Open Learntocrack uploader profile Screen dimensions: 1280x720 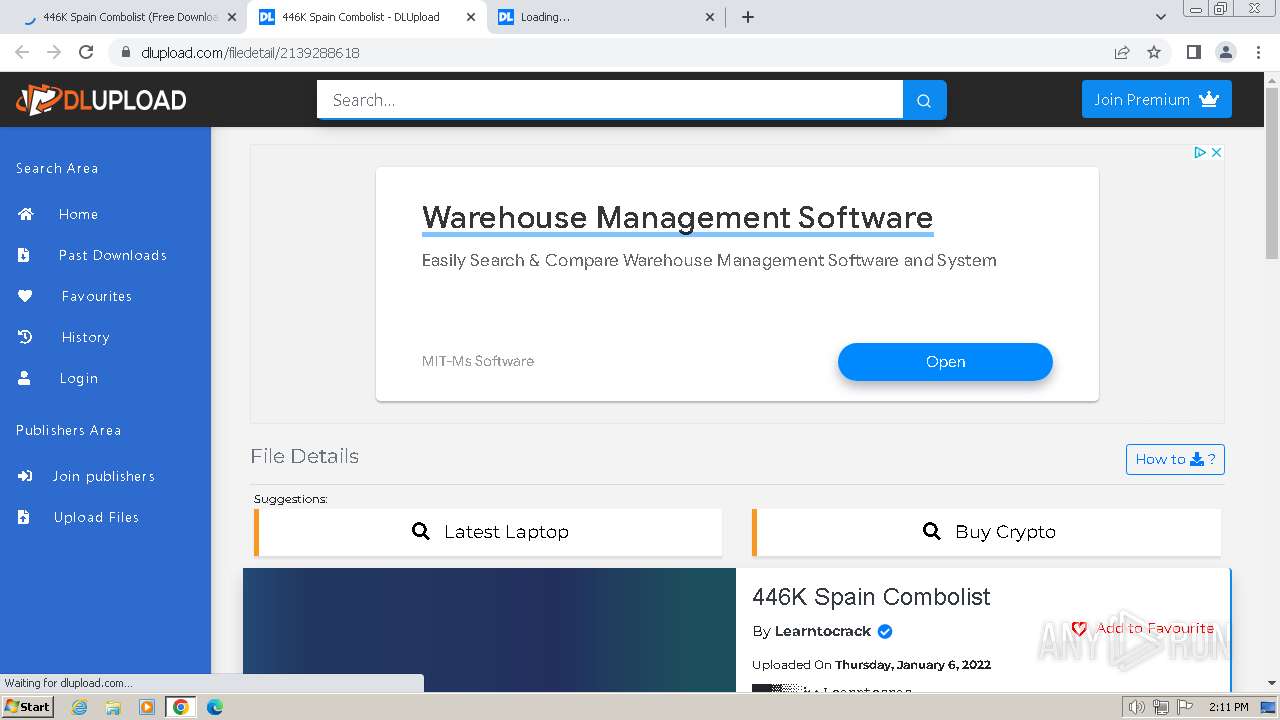coord(823,631)
